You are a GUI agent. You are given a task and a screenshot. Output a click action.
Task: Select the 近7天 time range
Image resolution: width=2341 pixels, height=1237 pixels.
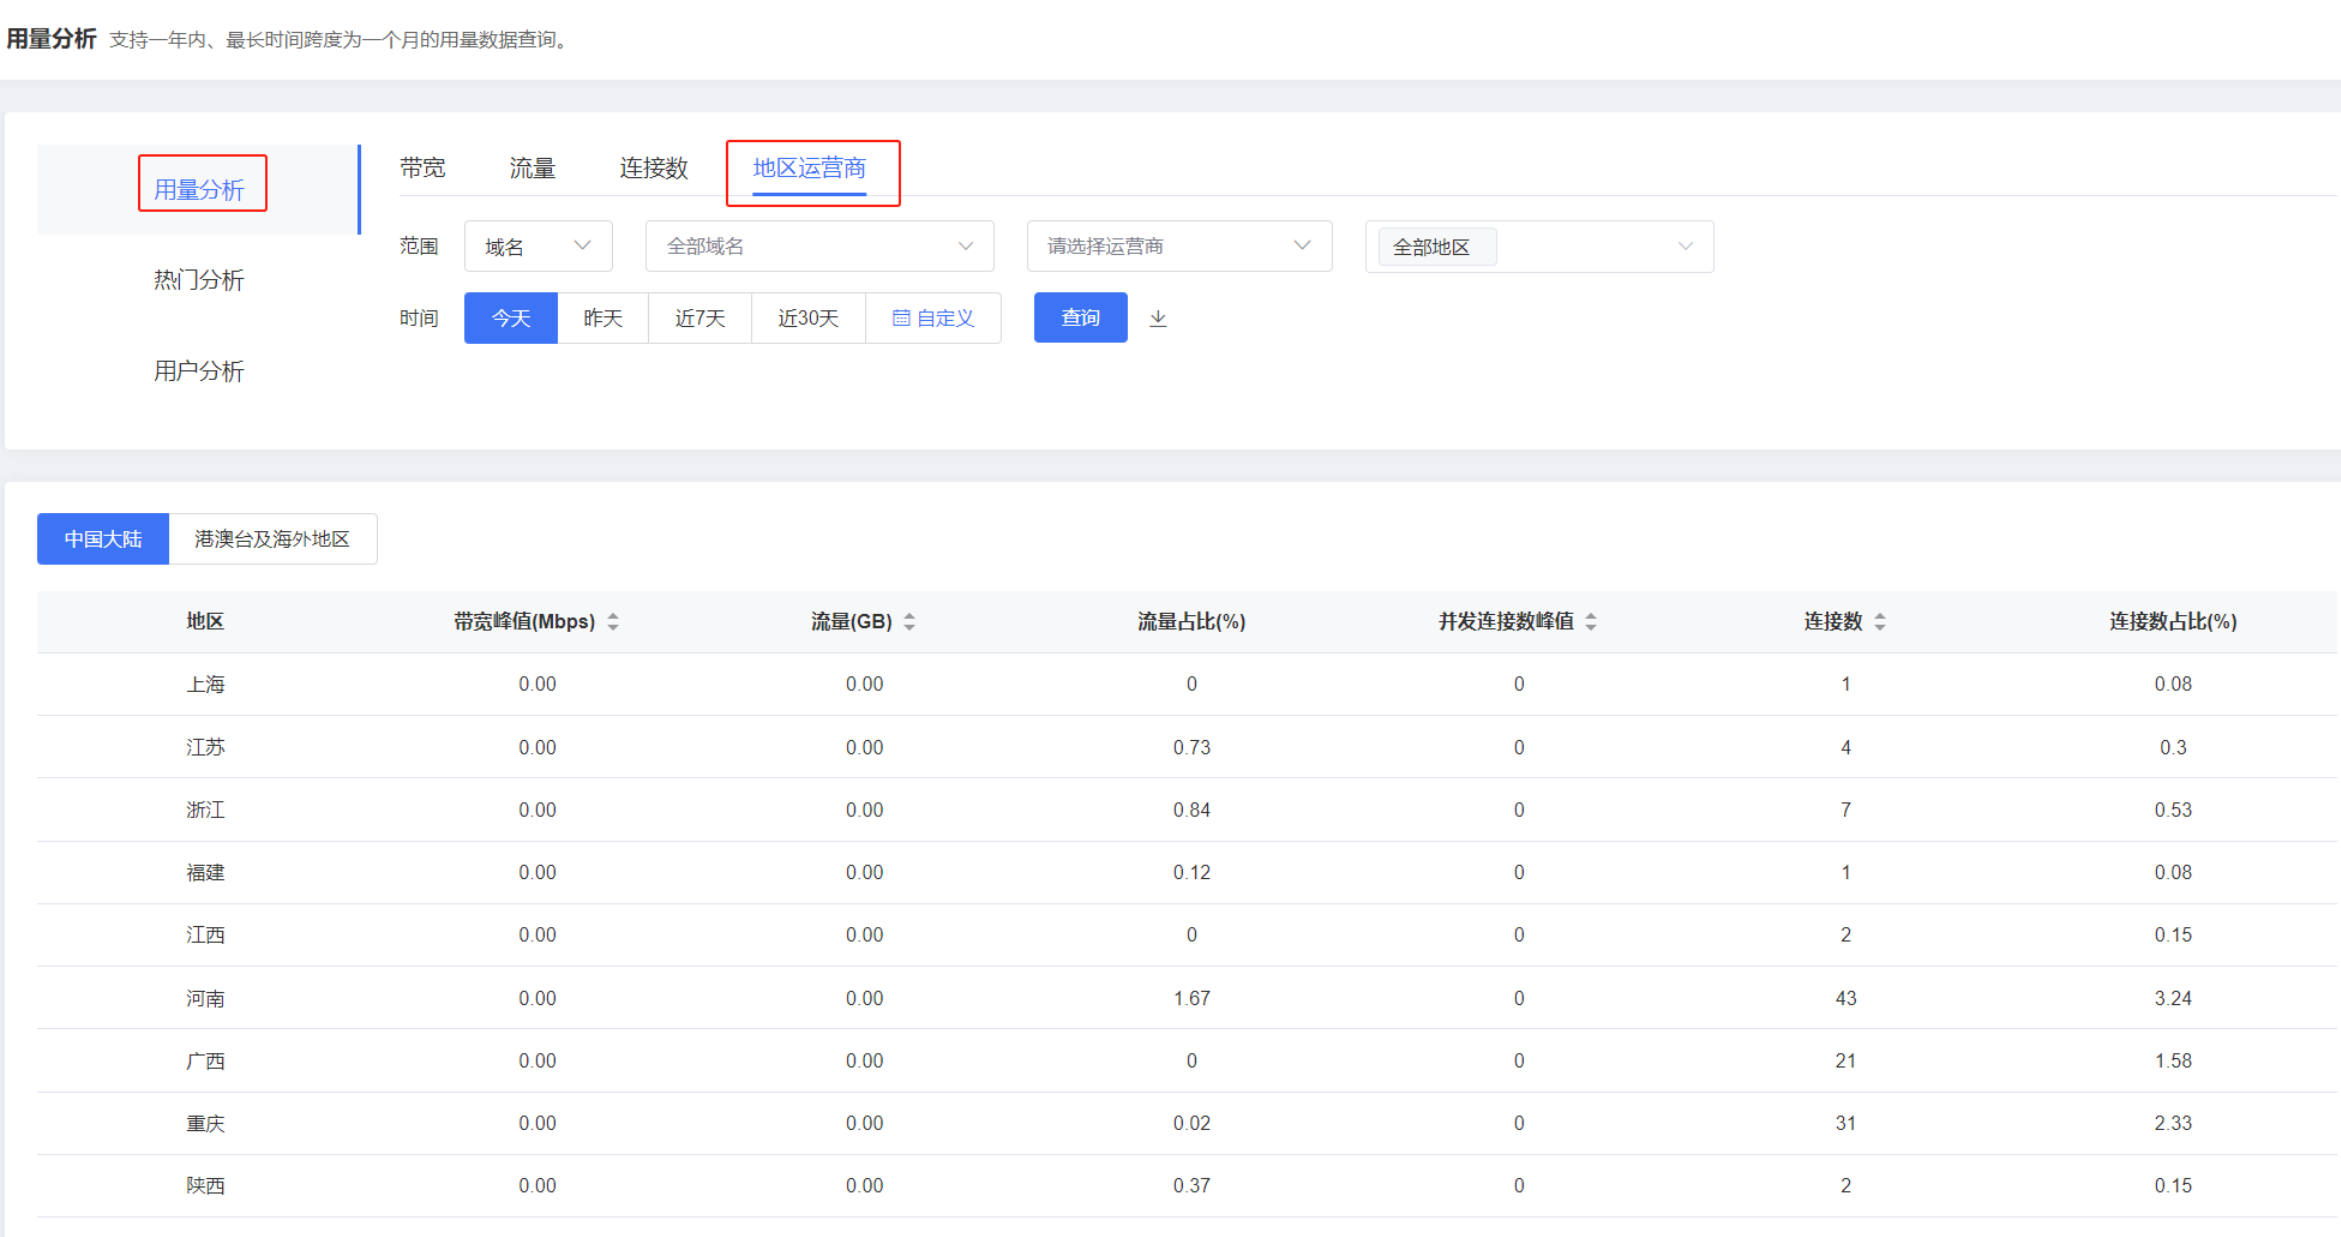pos(700,318)
